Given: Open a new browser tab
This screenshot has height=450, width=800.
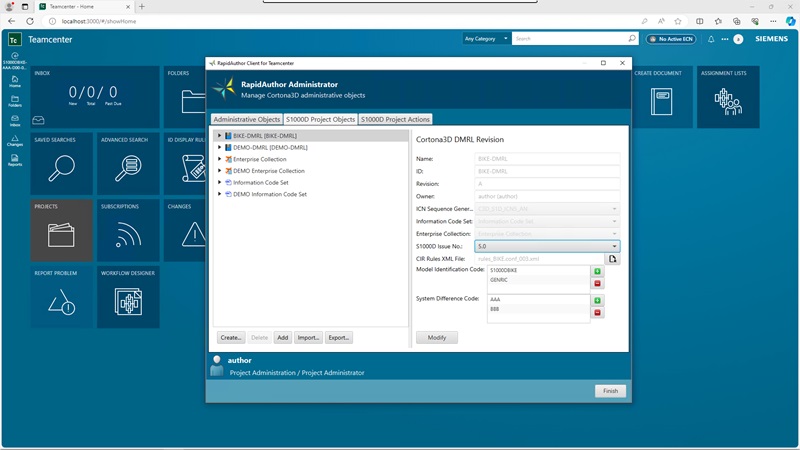Looking at the screenshot, I should (142, 7).
